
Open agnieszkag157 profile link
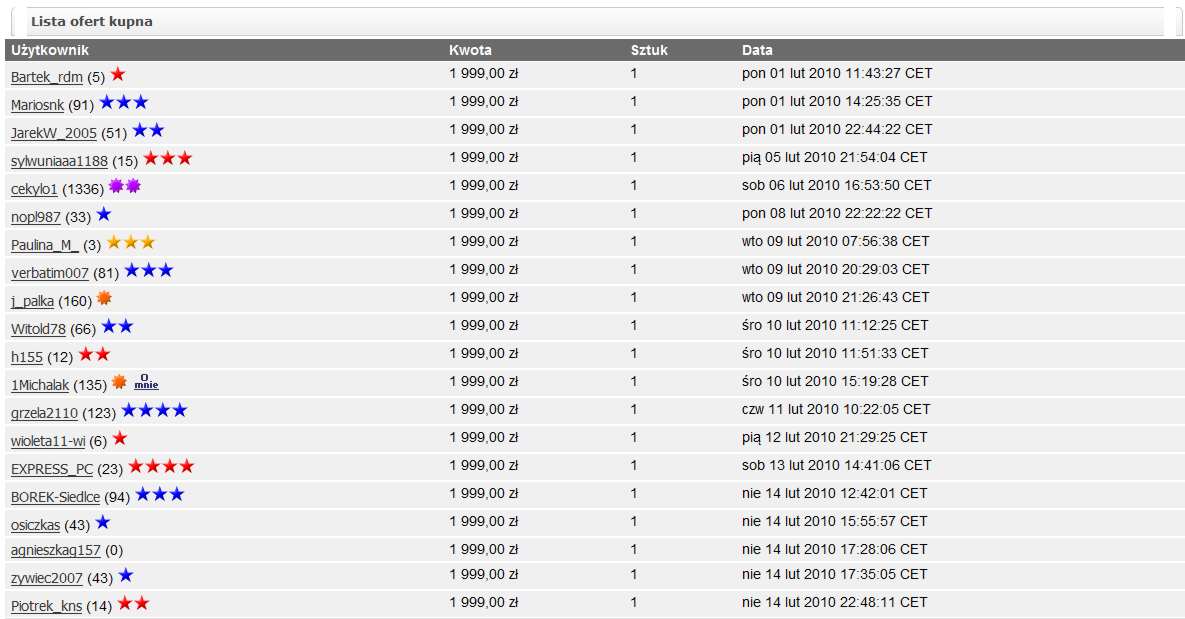tap(55, 550)
